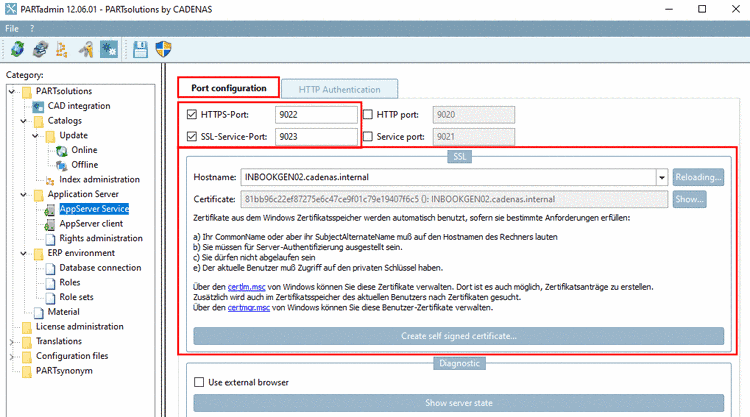The image size is (750, 417).
Task: Click the Online update globe icon
Action: coord(62,151)
